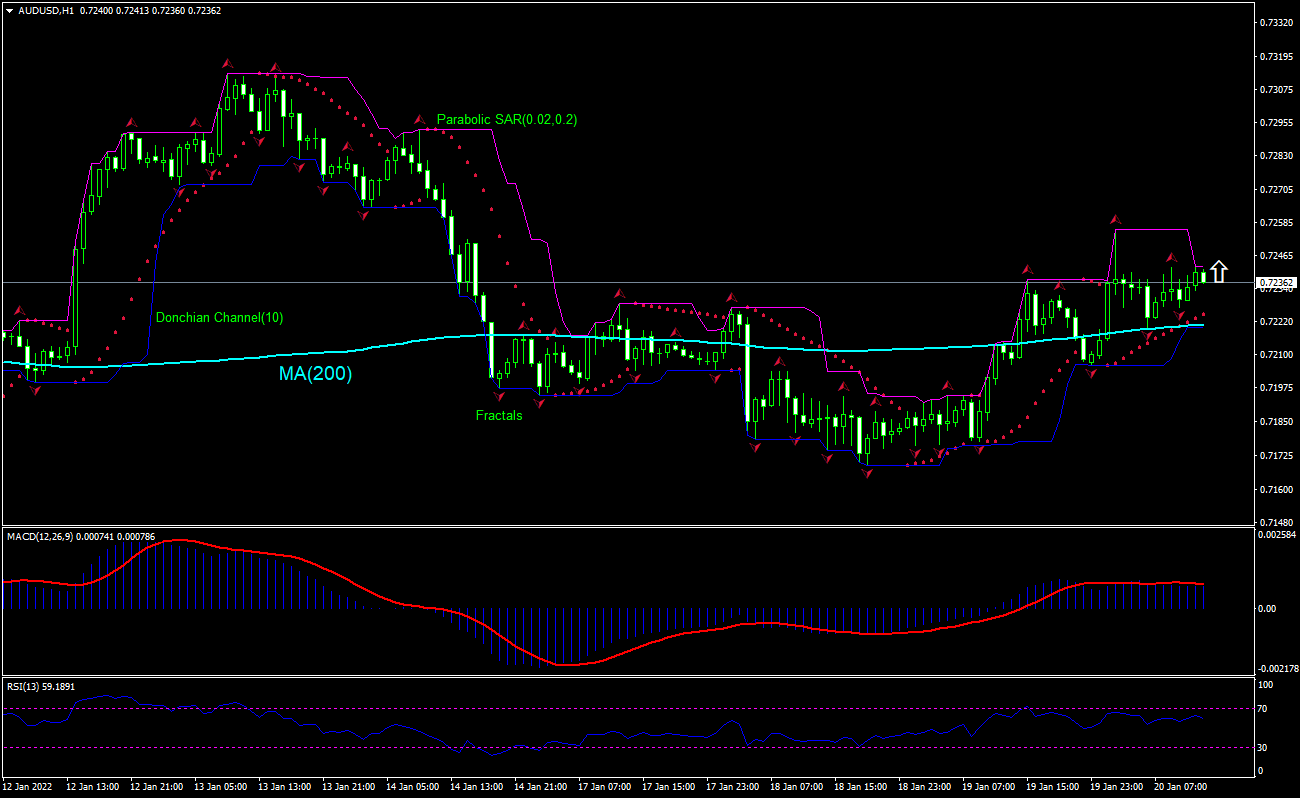Image resolution: width=1300 pixels, height=798 pixels.
Task: Click the MA(200) cyan text label
Action: (x=315, y=374)
